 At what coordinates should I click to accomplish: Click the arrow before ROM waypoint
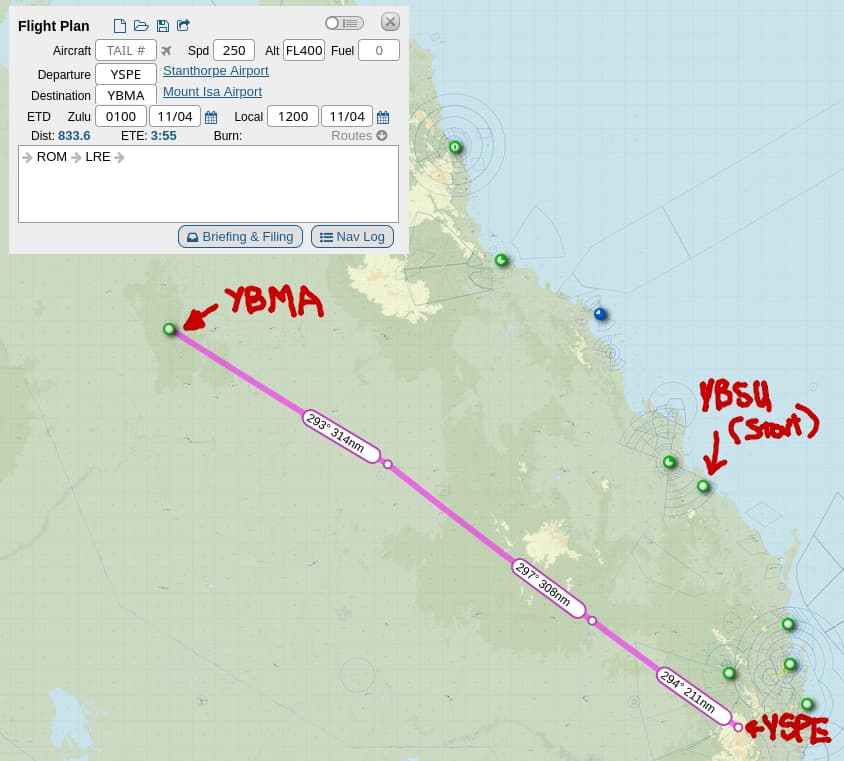pyautogui.click(x=27, y=157)
